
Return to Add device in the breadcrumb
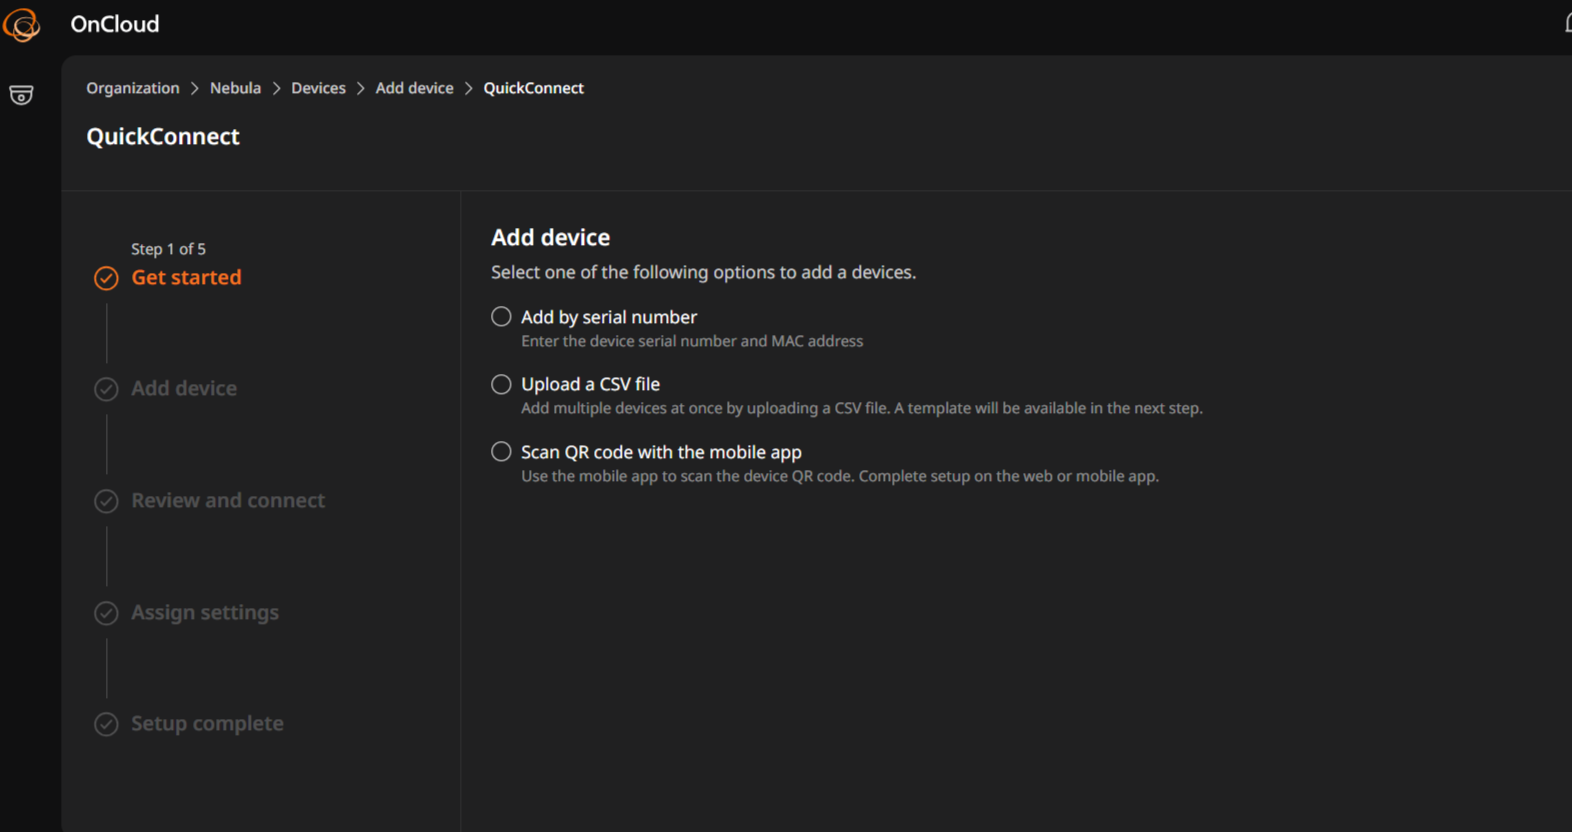click(414, 88)
